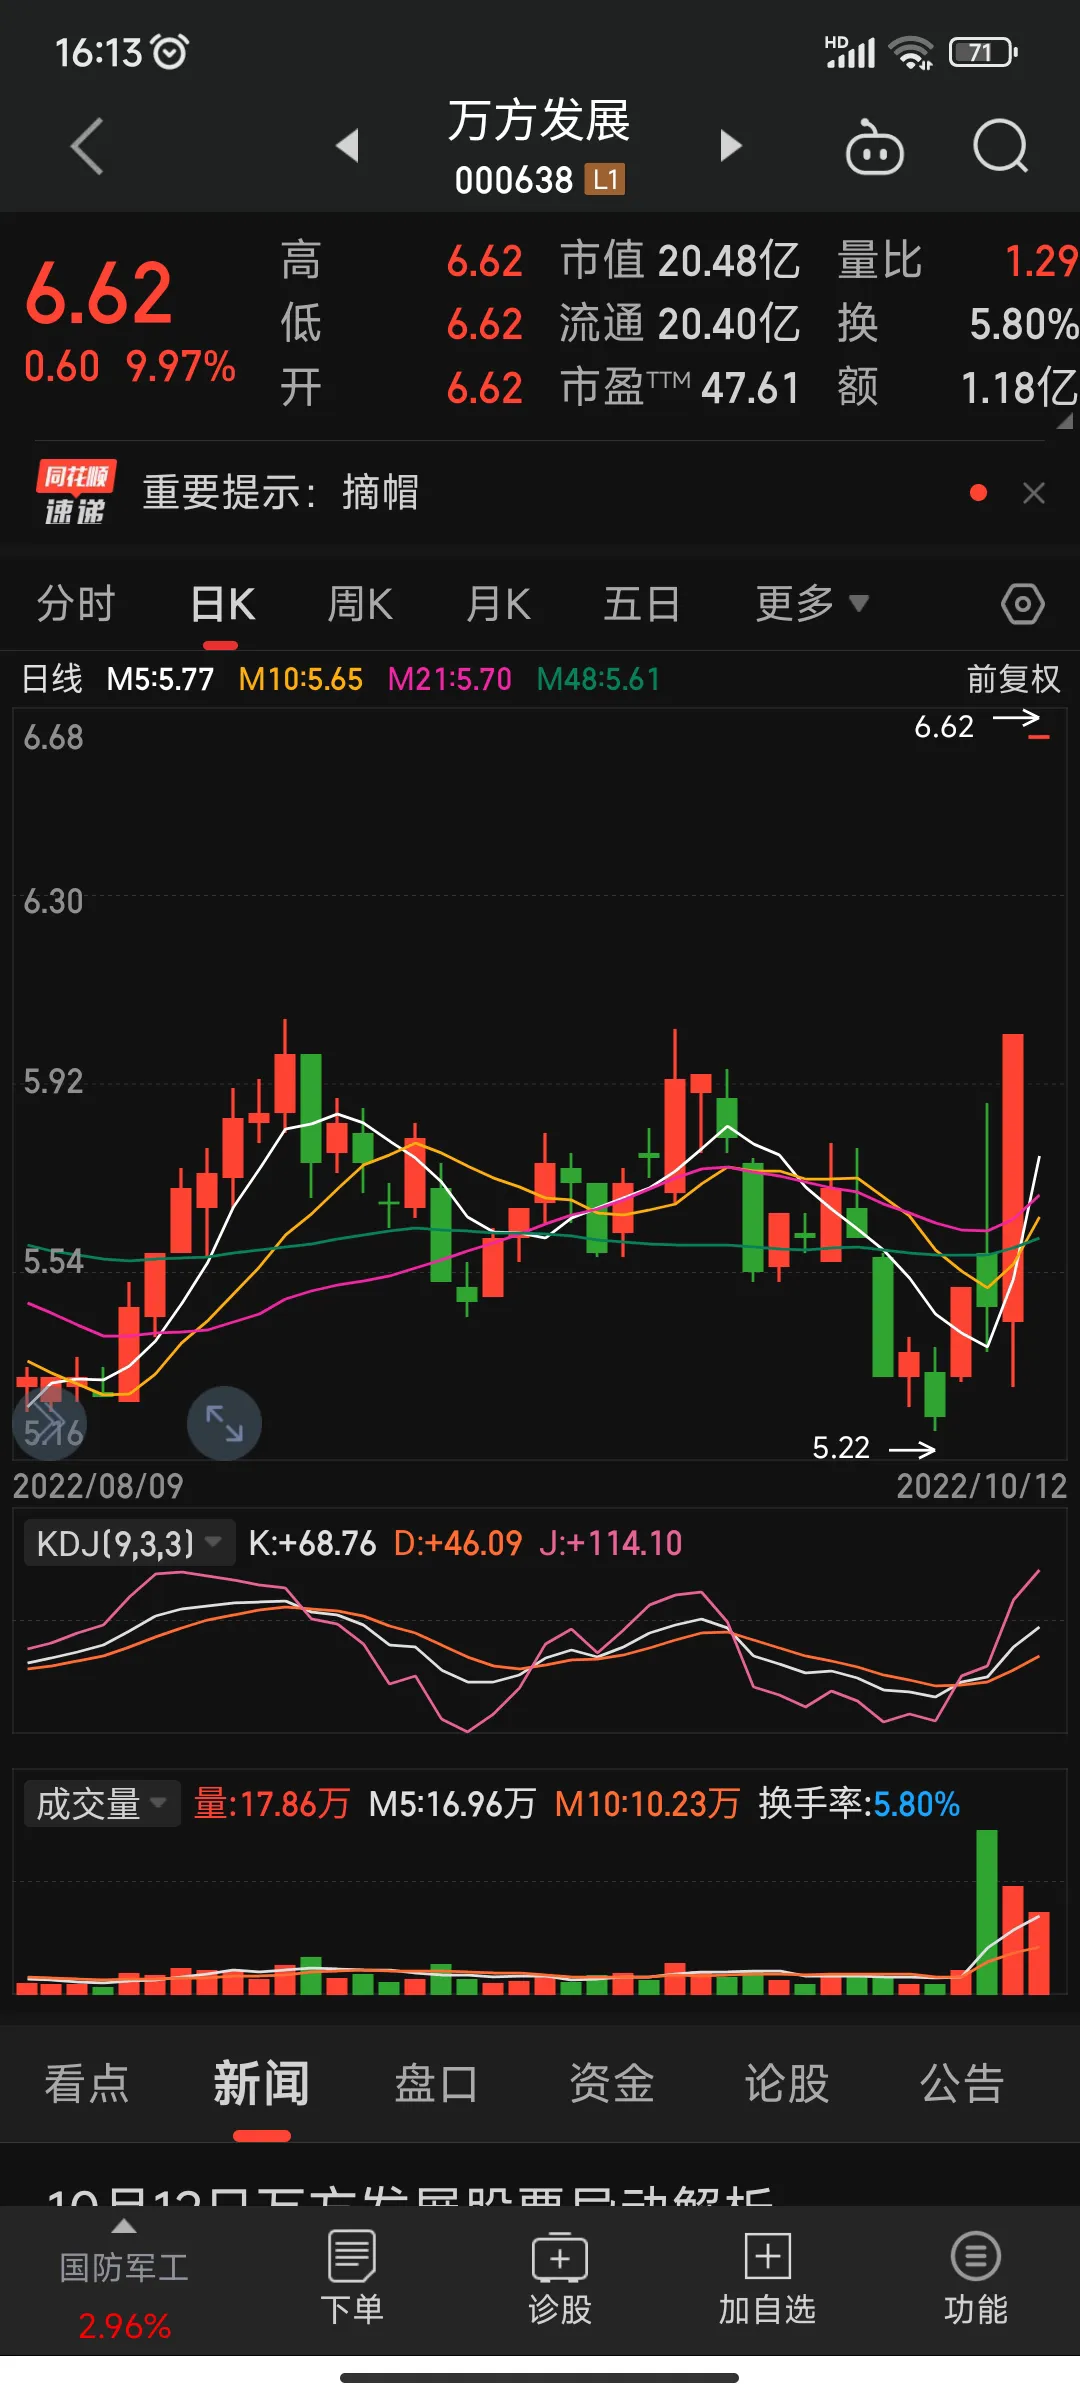Open the 资金 tab

611,2084
